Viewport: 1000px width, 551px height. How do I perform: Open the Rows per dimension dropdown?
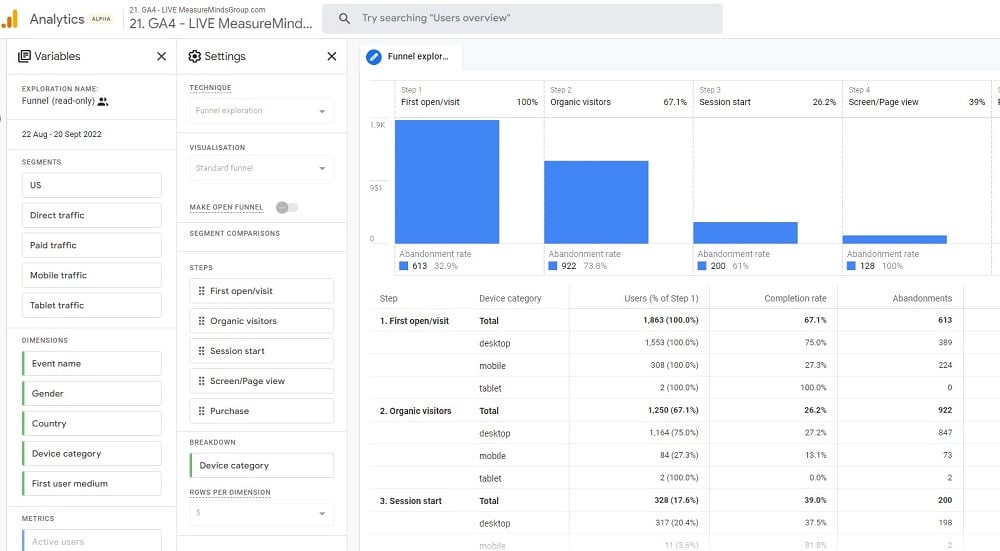tap(263, 513)
